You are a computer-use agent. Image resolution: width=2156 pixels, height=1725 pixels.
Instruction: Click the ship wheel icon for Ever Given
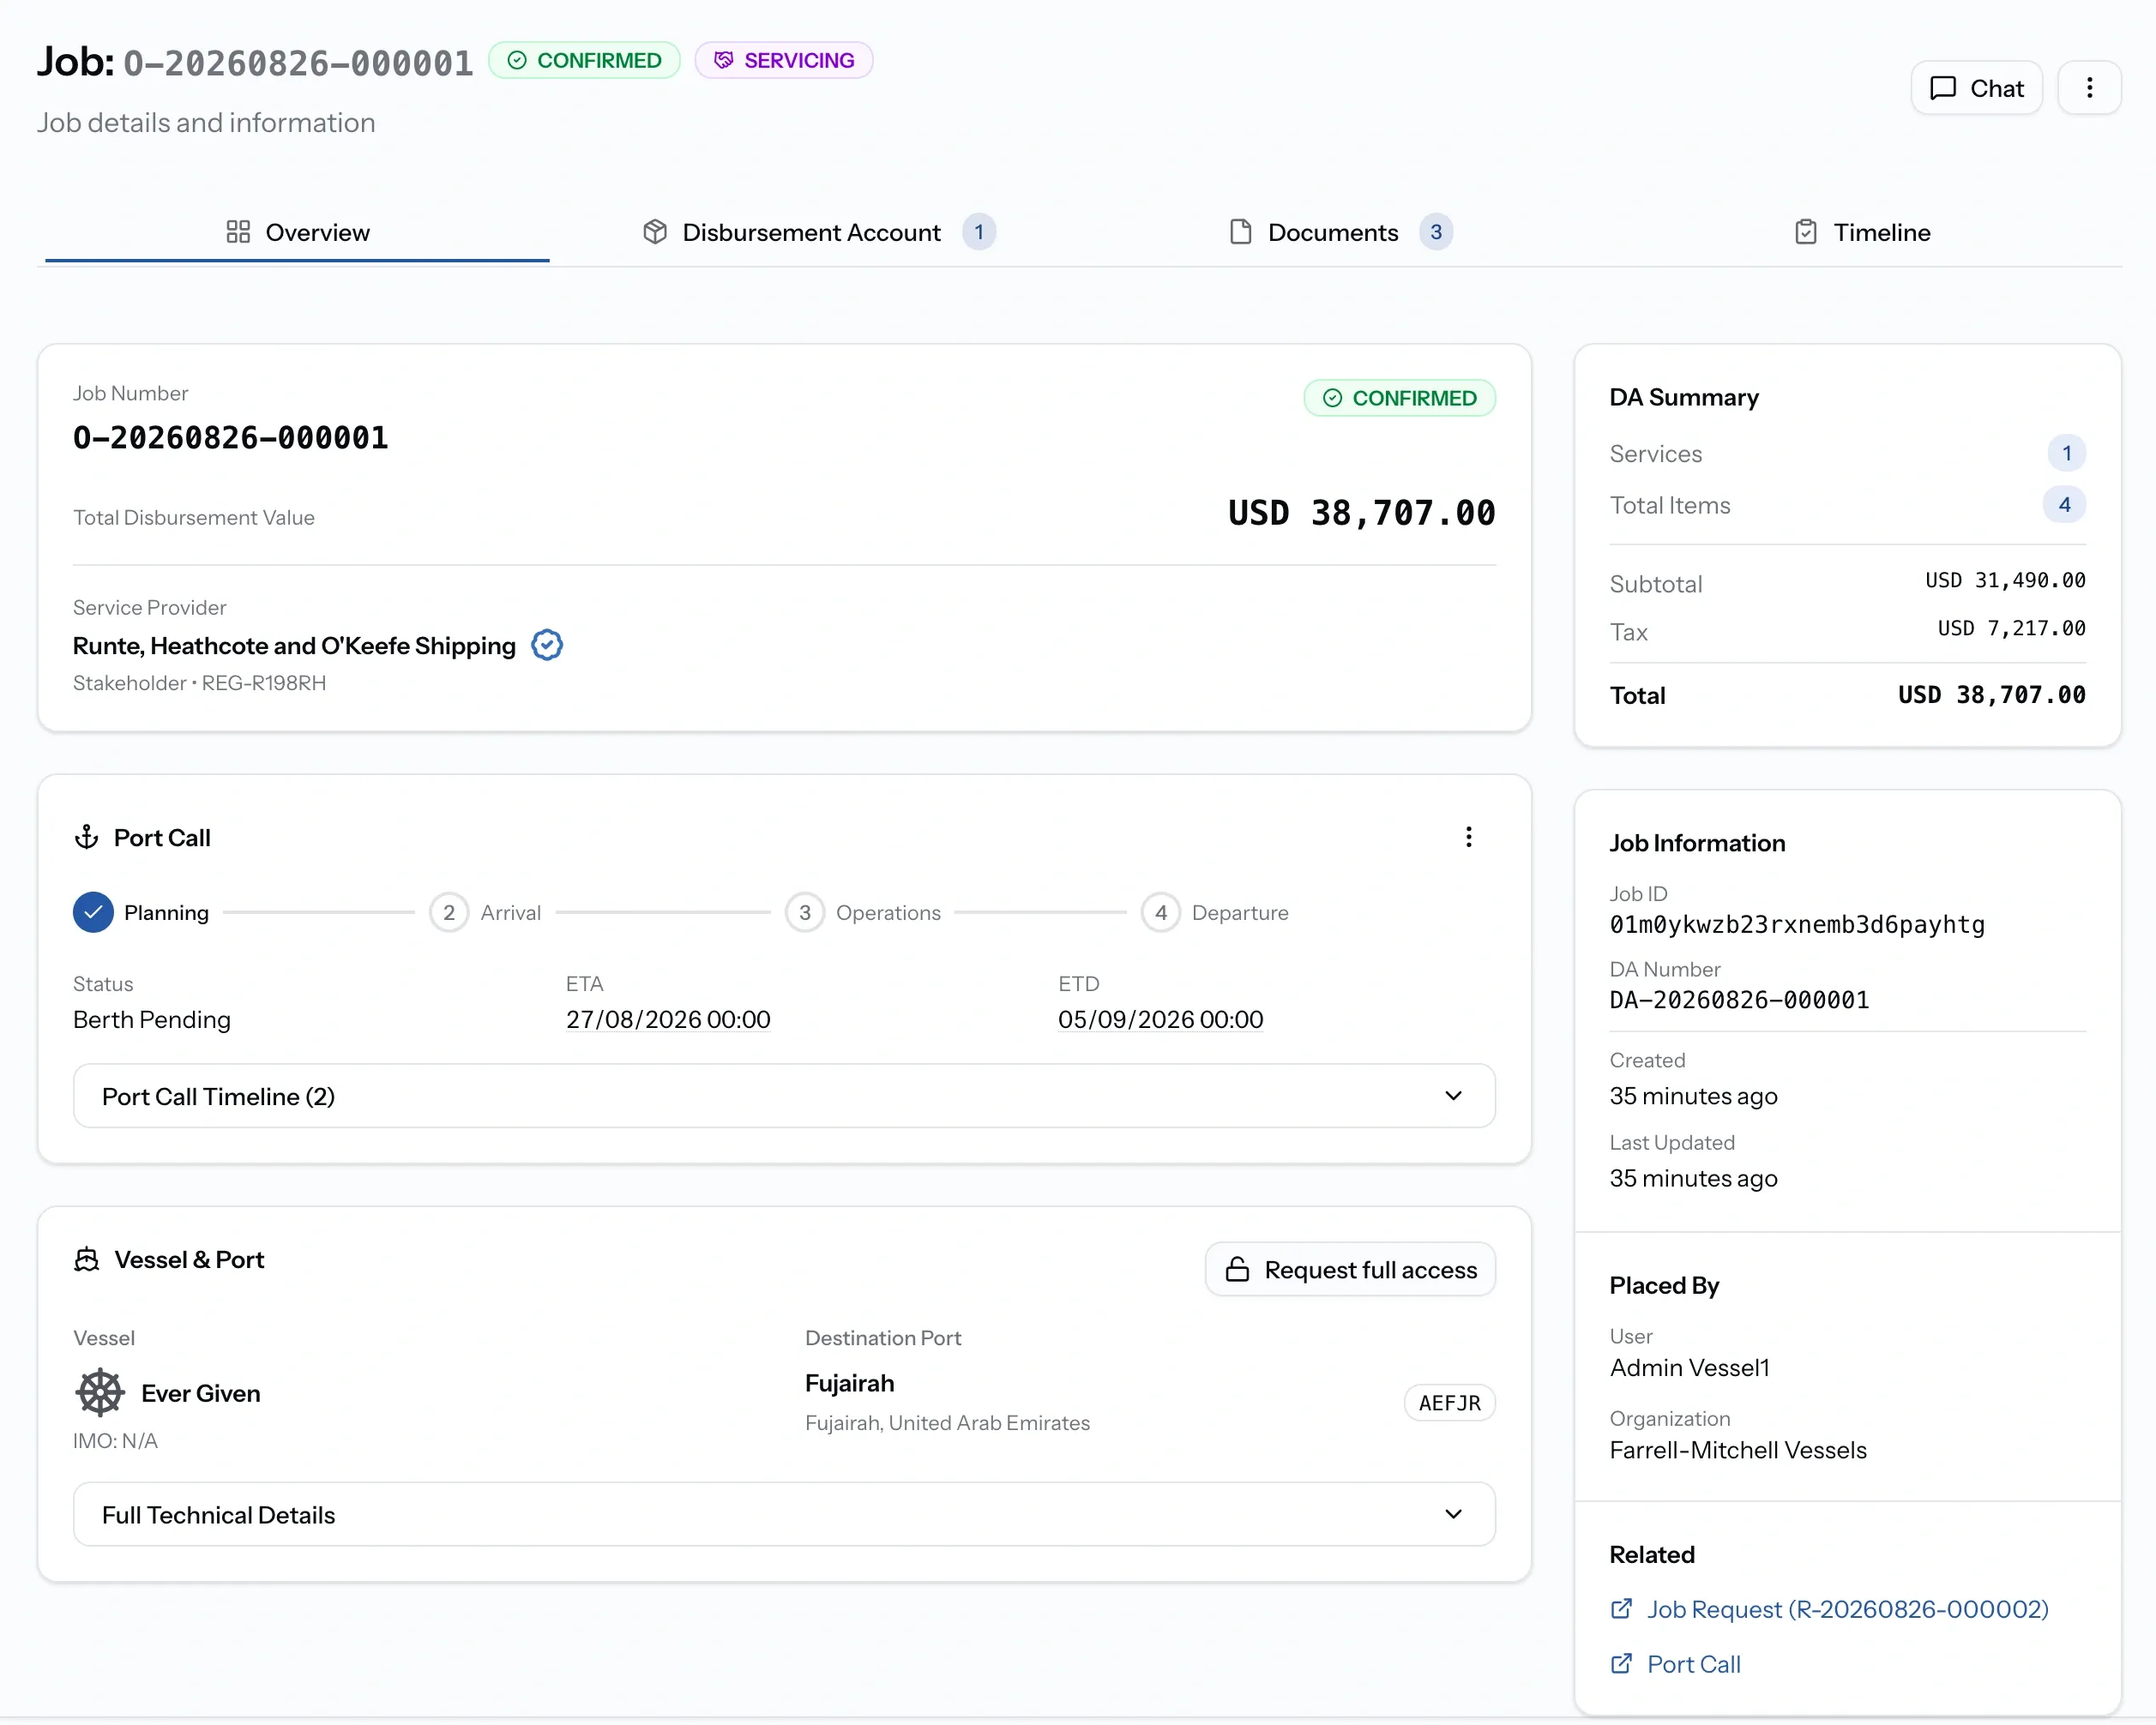[x=100, y=1392]
